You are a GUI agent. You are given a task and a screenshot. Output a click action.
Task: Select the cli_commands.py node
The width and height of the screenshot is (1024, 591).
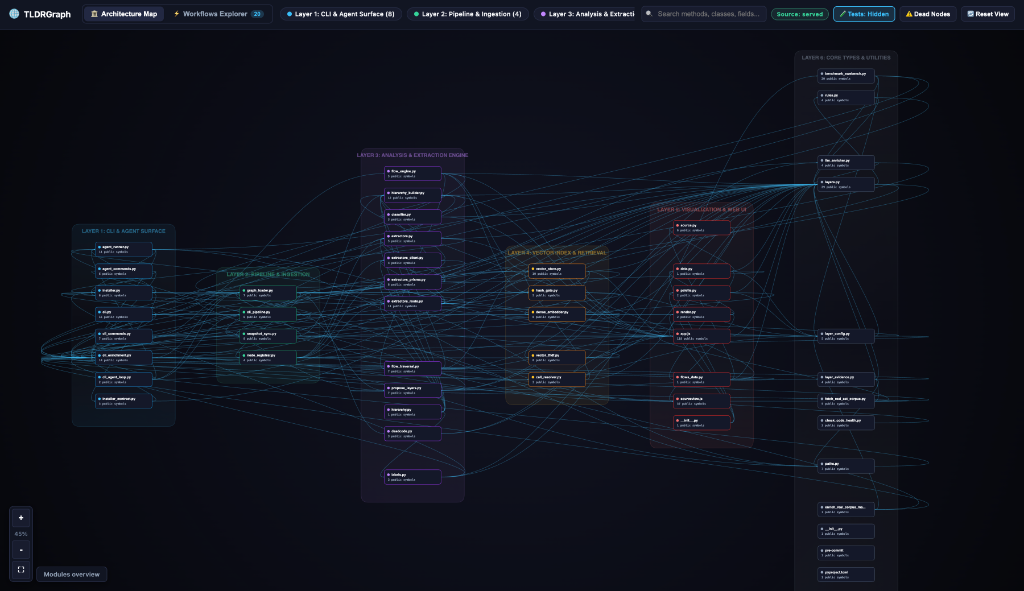(x=123, y=336)
